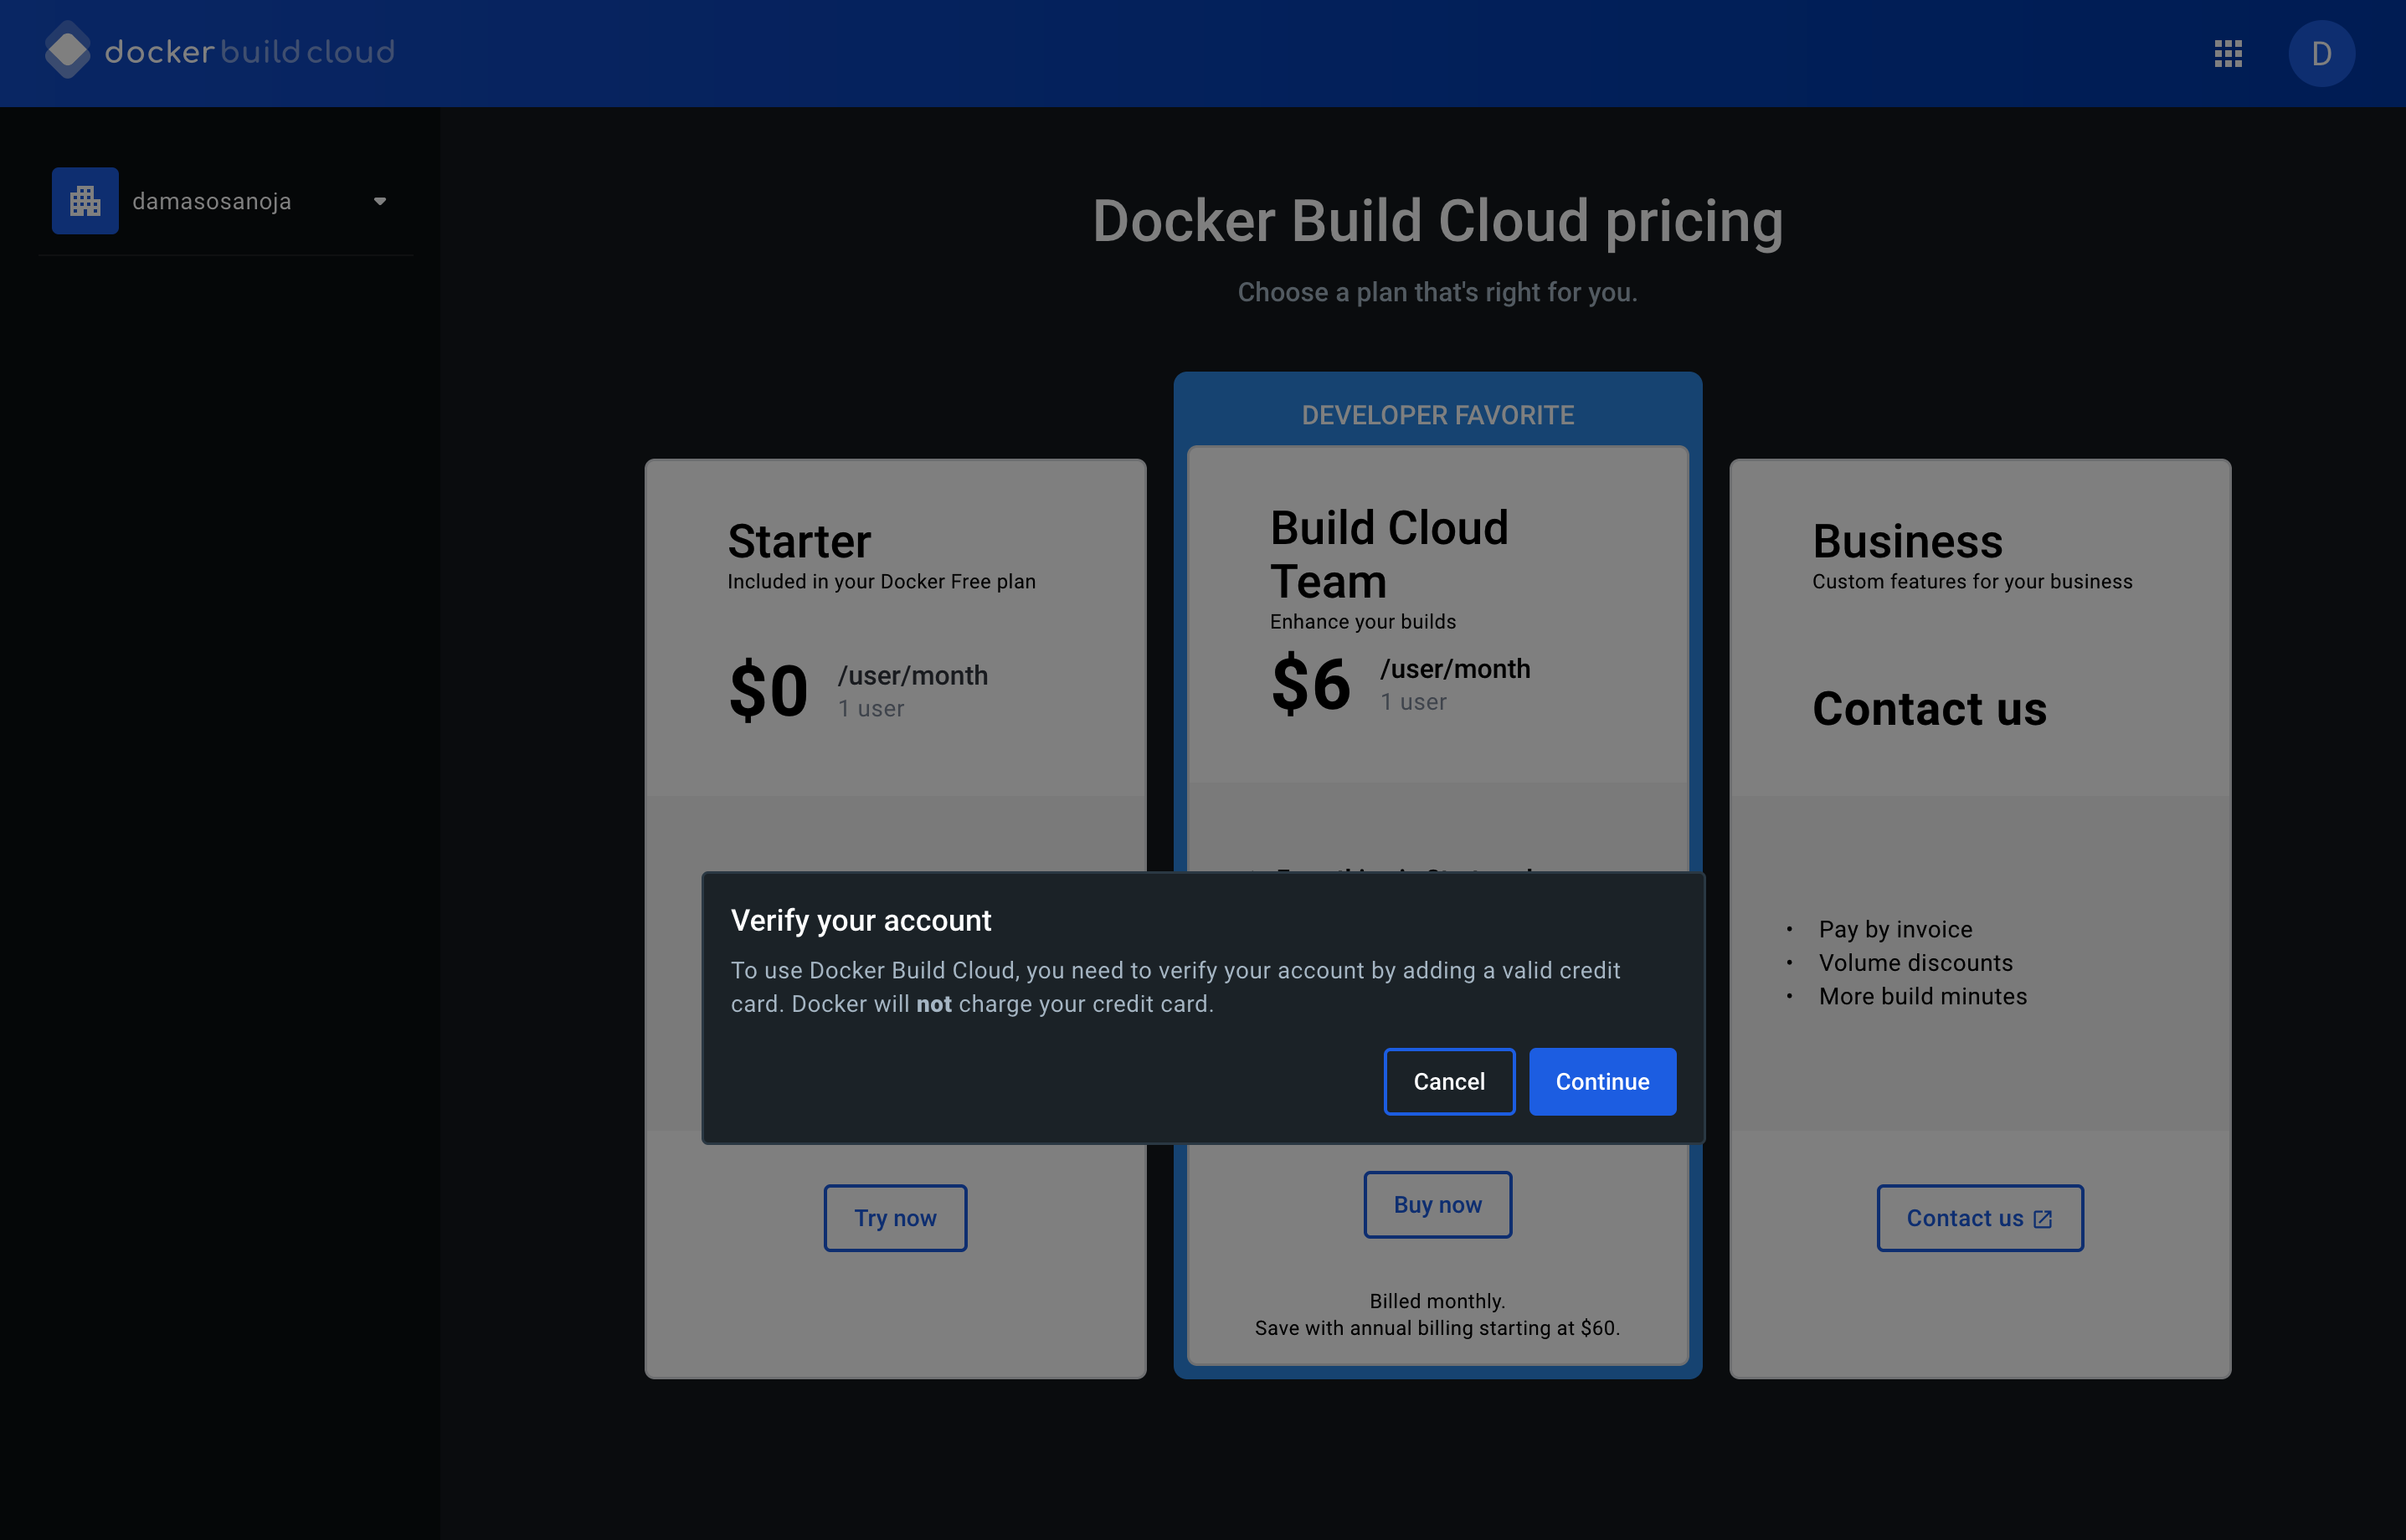The image size is (2406, 1540).
Task: Click the Docker Build Cloud pricing title
Action: [x=1437, y=220]
